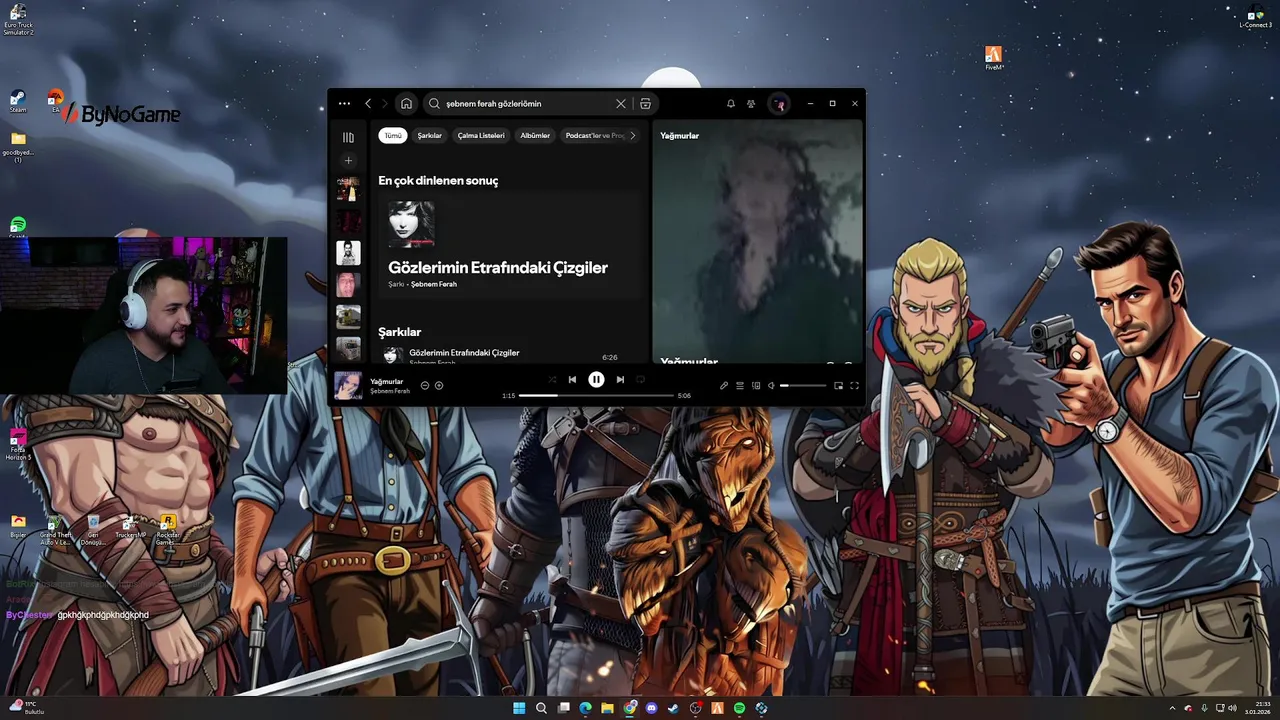Open the now-playing album cover in player bar

click(348, 385)
